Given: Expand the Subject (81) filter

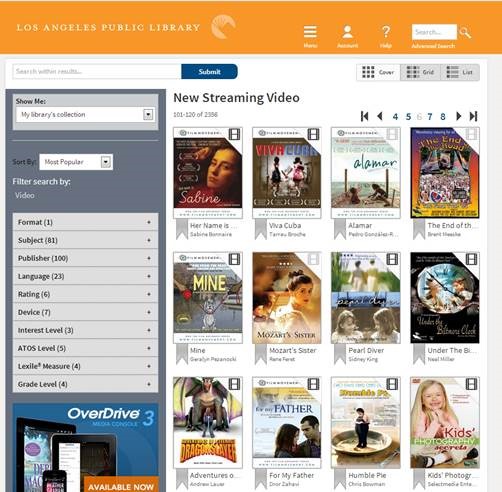Looking at the screenshot, I should click(85, 240).
